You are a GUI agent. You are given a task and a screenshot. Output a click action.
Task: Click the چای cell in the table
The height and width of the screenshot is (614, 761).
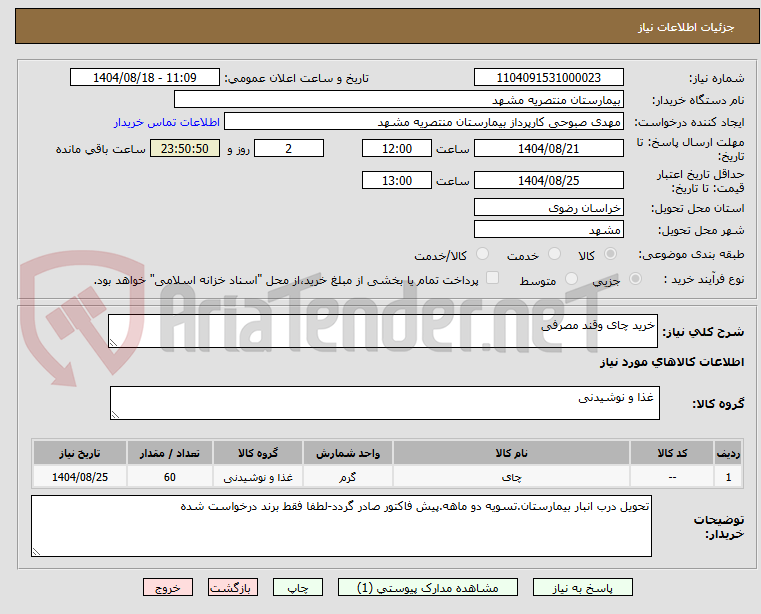pyautogui.click(x=511, y=477)
